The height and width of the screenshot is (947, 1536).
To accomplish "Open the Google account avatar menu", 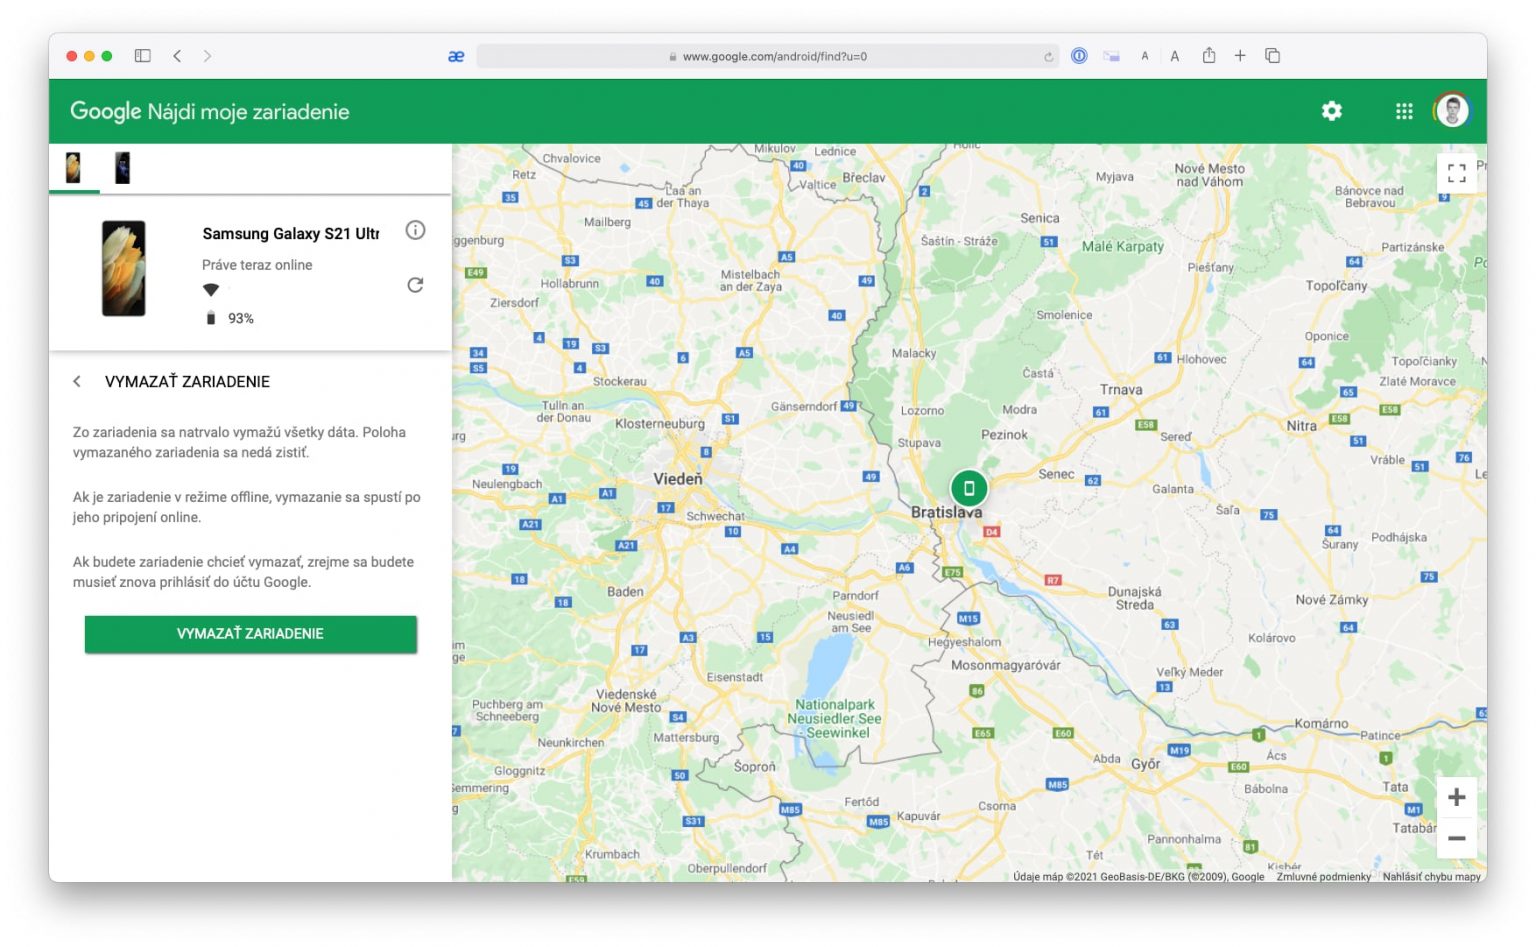I will point(1452,111).
